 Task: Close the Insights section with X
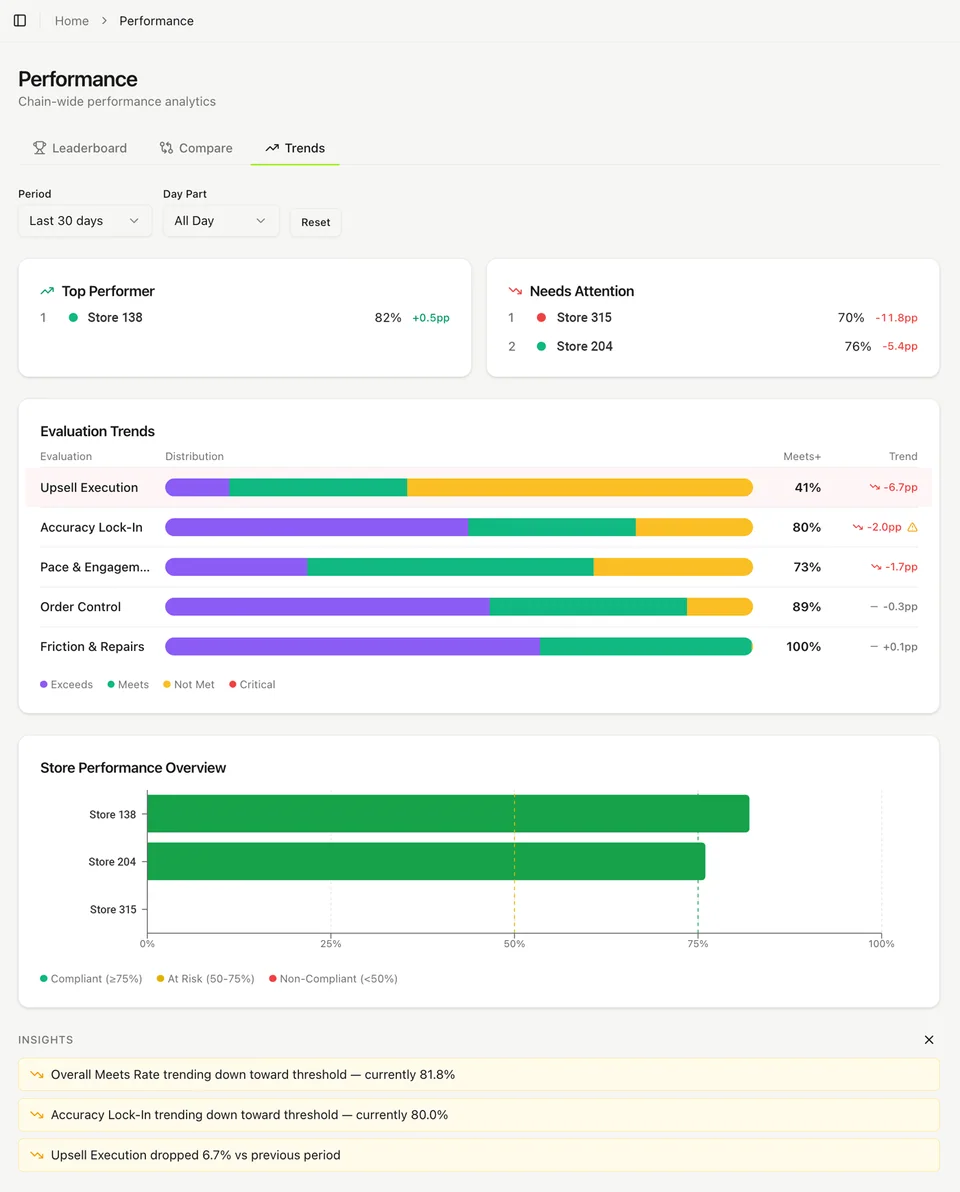click(929, 1039)
